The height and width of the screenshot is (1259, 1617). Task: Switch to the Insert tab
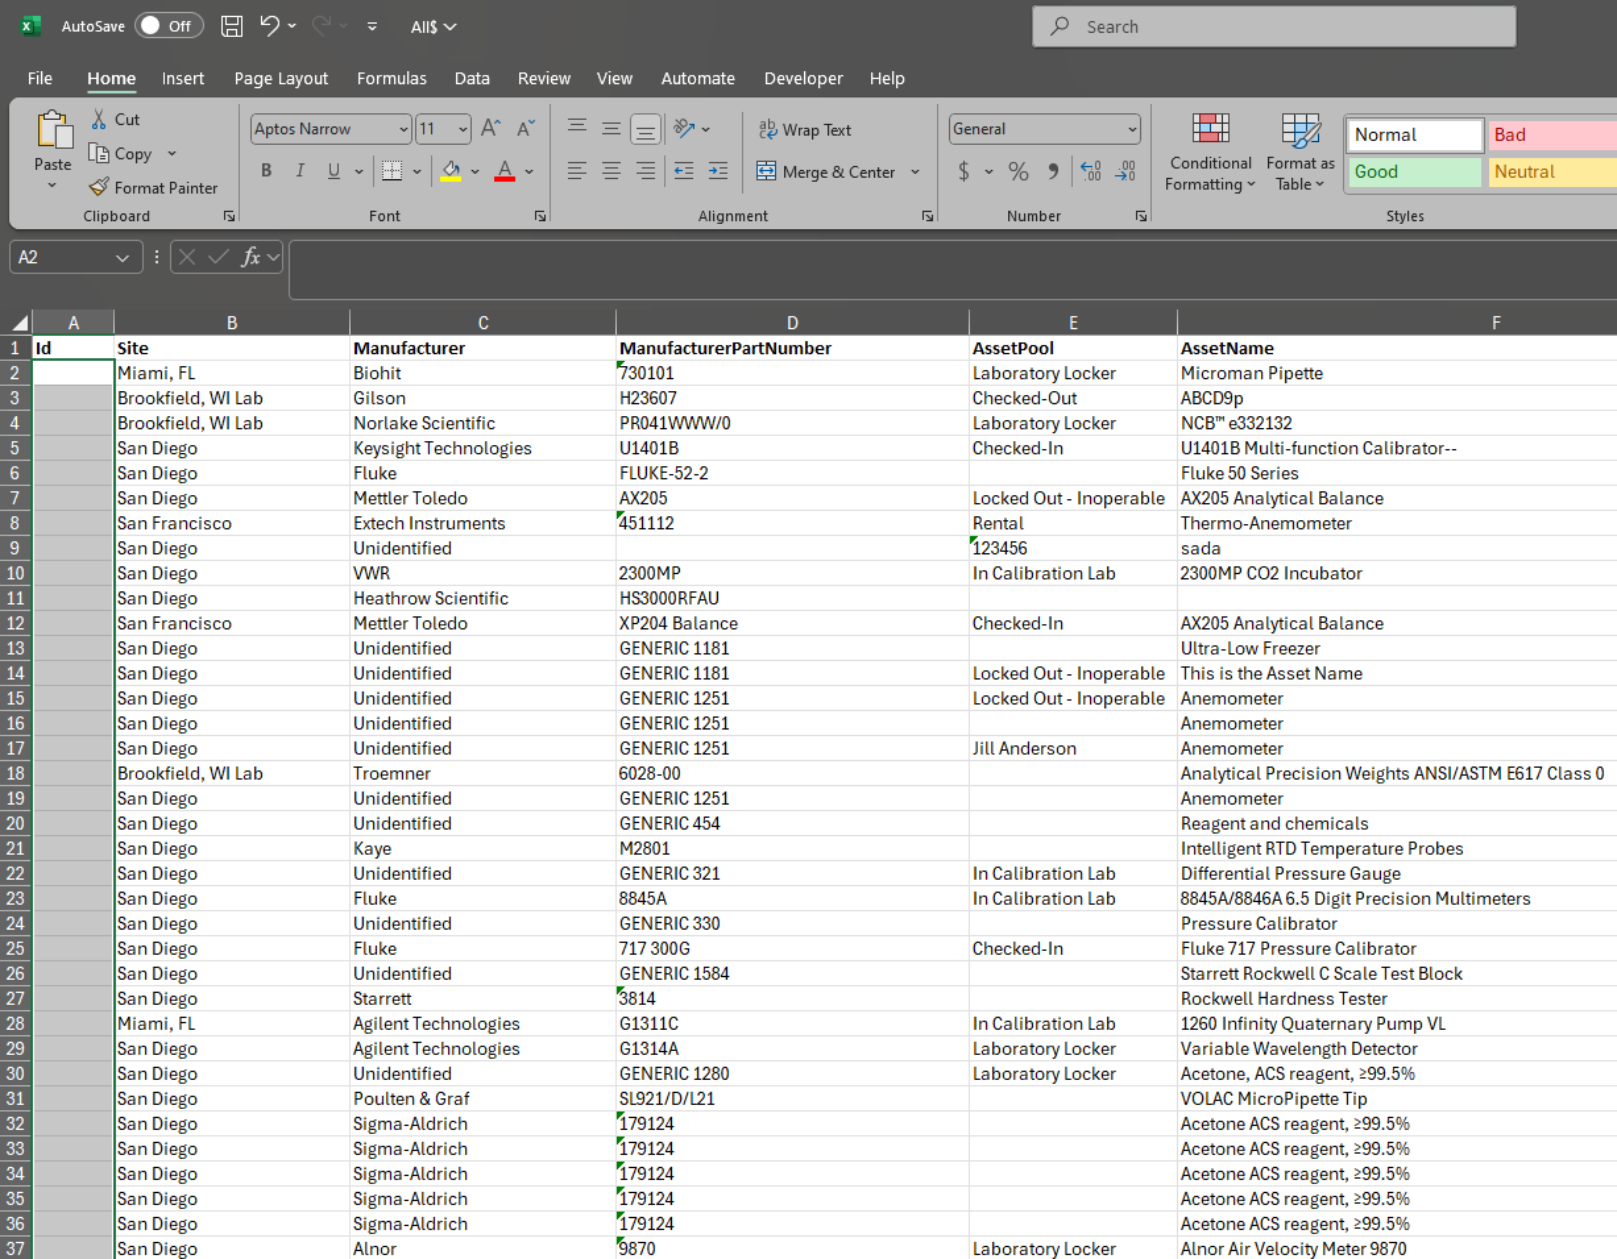click(183, 78)
